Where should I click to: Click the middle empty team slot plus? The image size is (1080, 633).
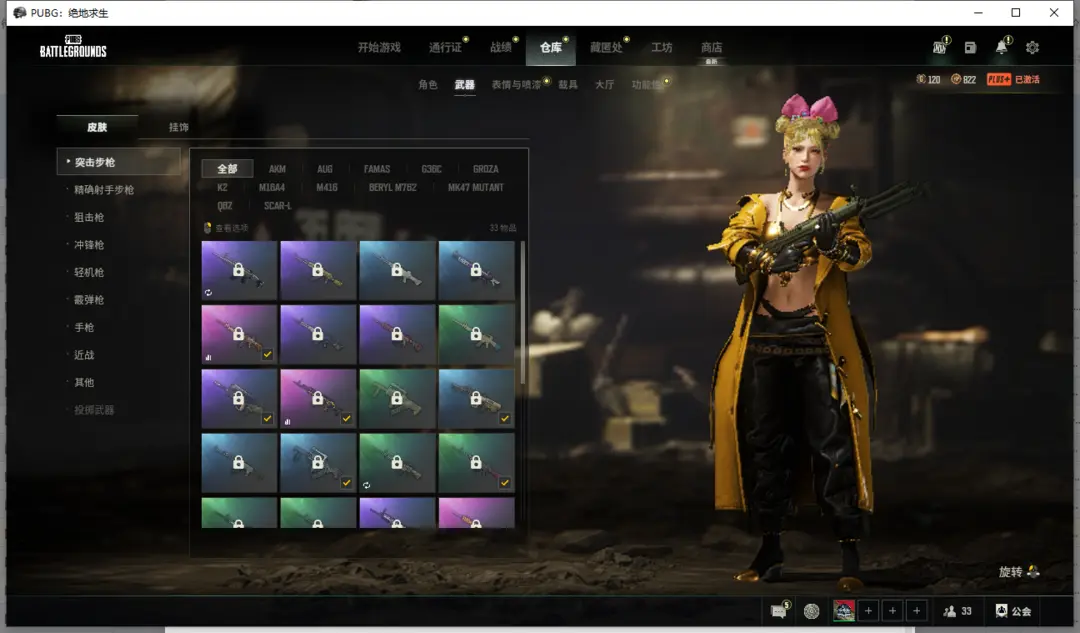click(x=893, y=611)
